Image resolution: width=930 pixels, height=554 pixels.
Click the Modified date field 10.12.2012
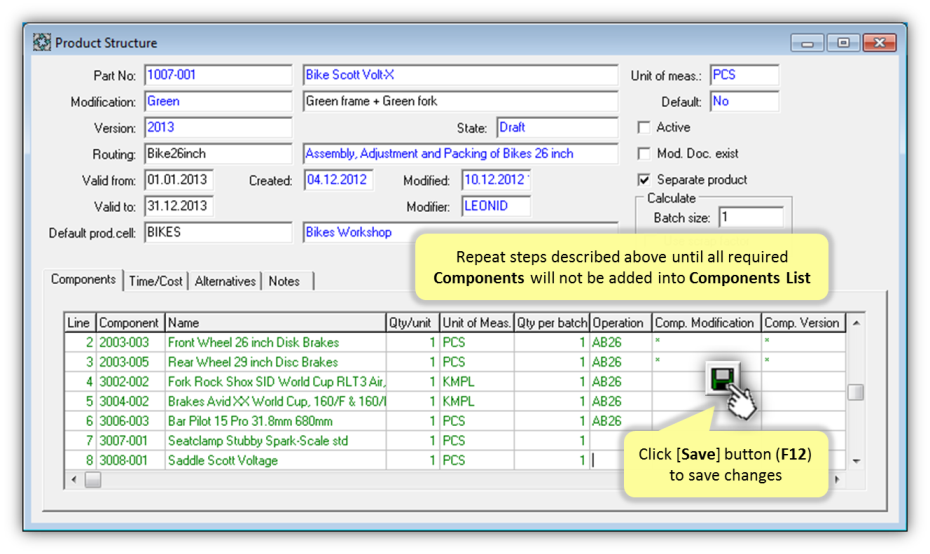(x=496, y=180)
